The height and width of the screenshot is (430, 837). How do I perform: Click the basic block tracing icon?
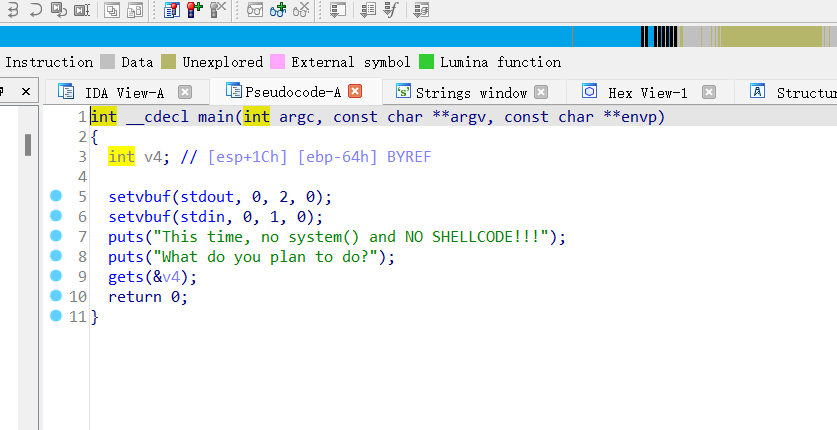click(421, 10)
